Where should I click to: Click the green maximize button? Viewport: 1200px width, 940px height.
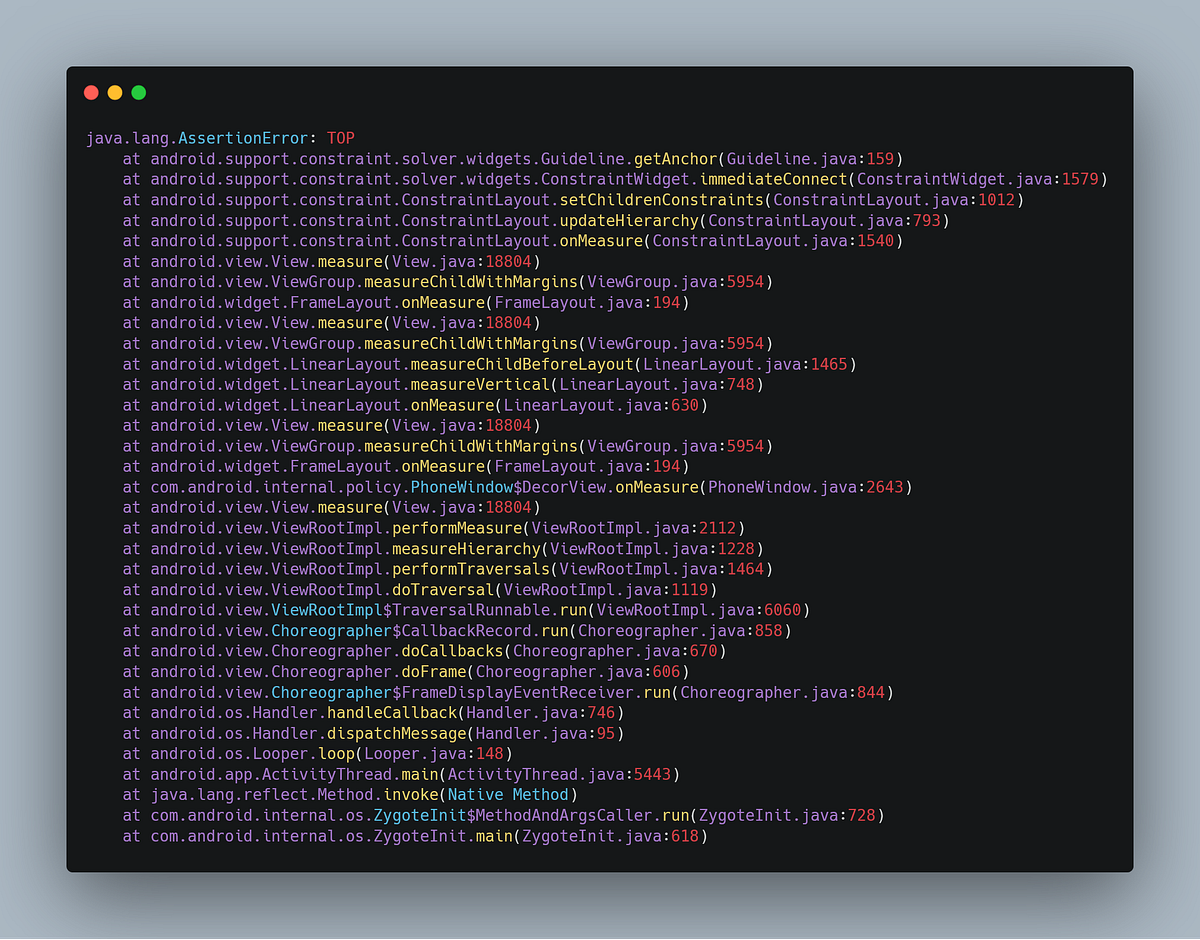(138, 92)
